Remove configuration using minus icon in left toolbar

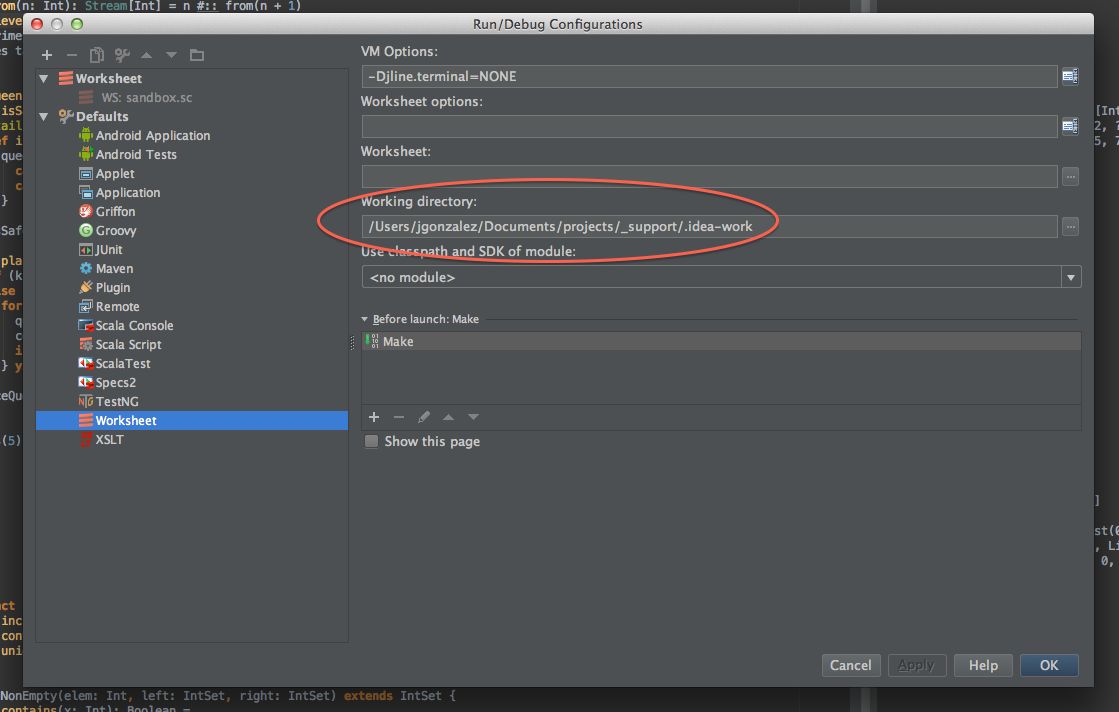pos(71,55)
